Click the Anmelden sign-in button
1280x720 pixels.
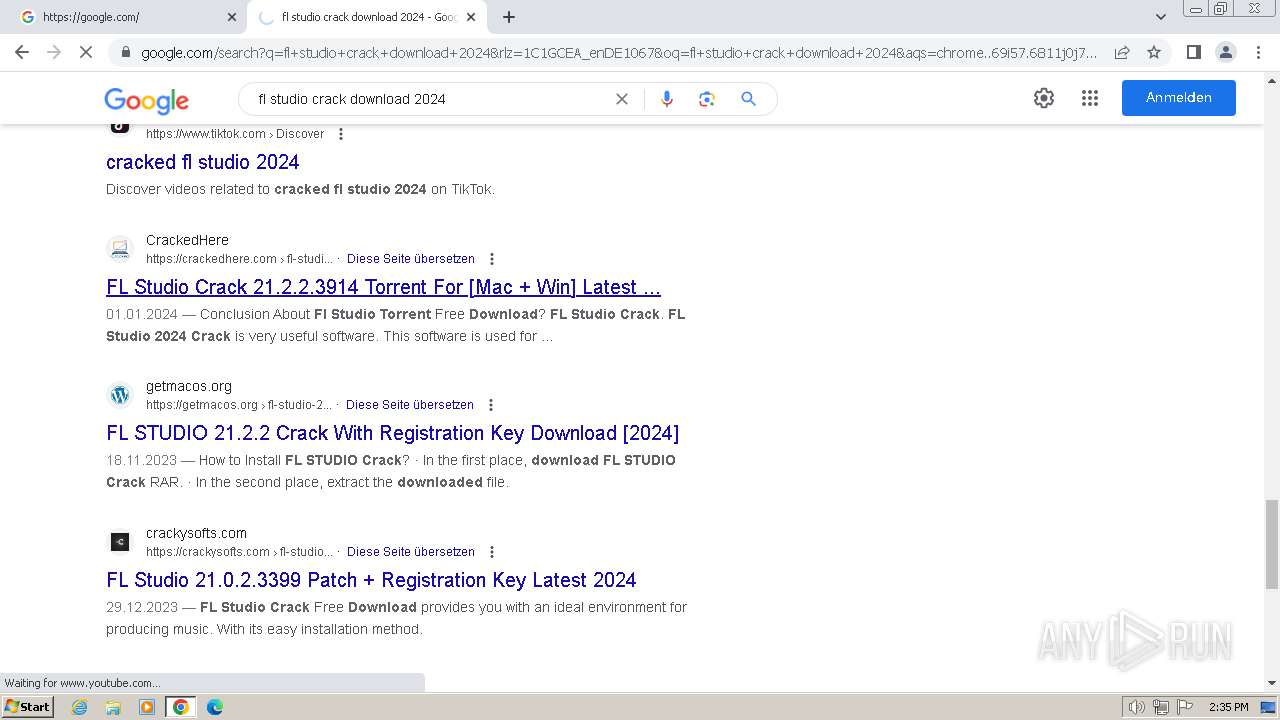click(1179, 98)
